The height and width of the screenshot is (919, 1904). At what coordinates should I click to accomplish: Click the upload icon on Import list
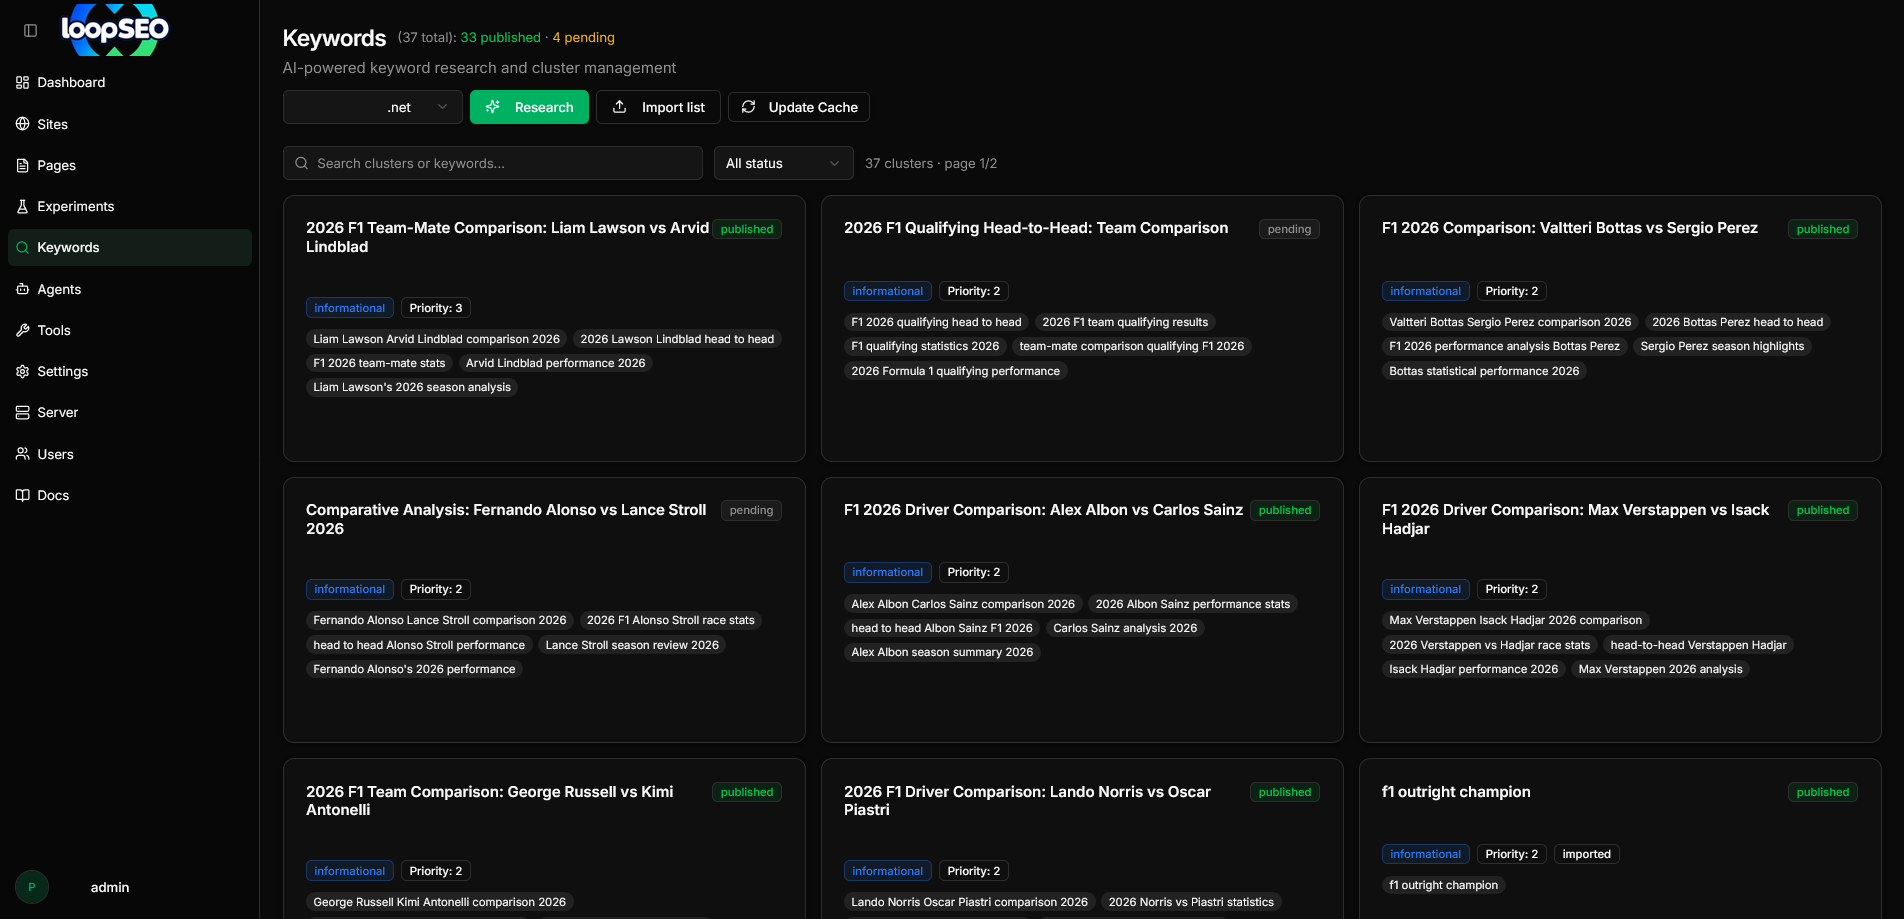tap(620, 107)
